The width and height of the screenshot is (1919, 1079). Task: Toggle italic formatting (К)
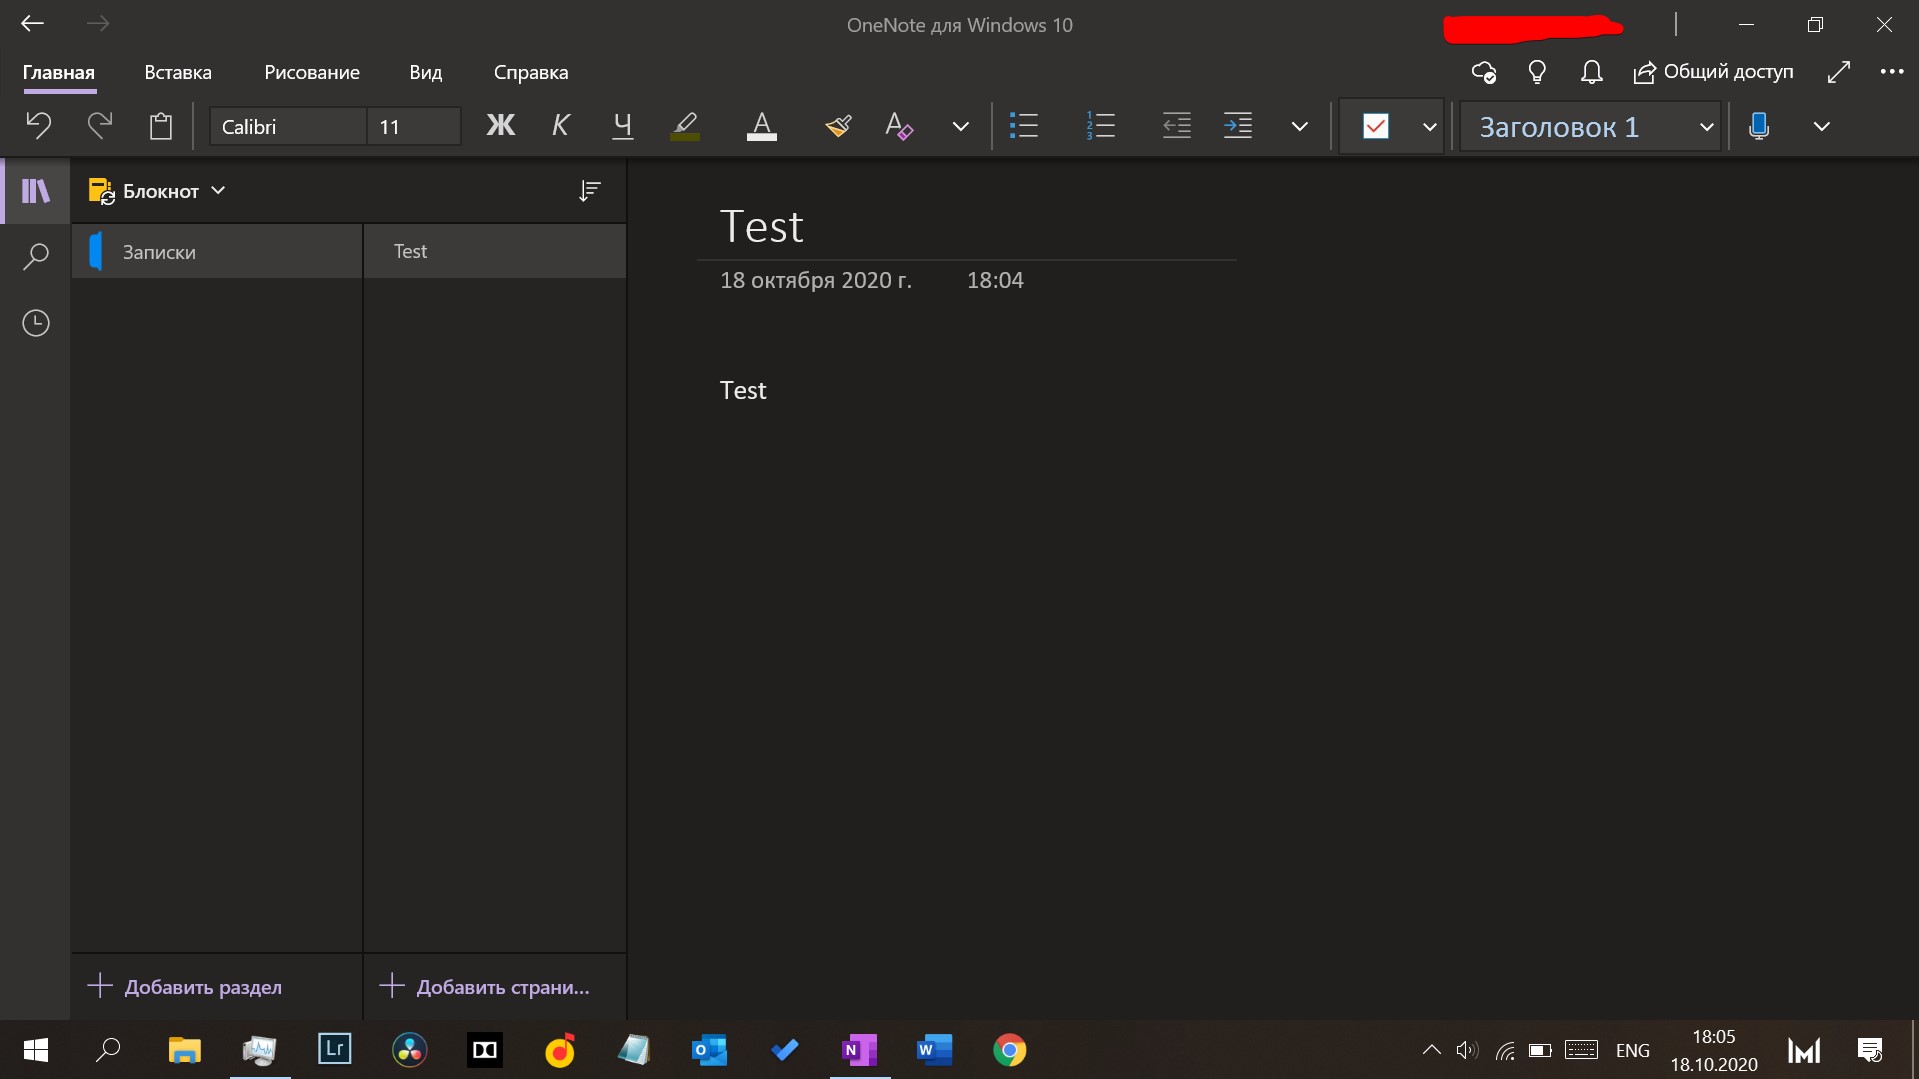click(x=561, y=126)
